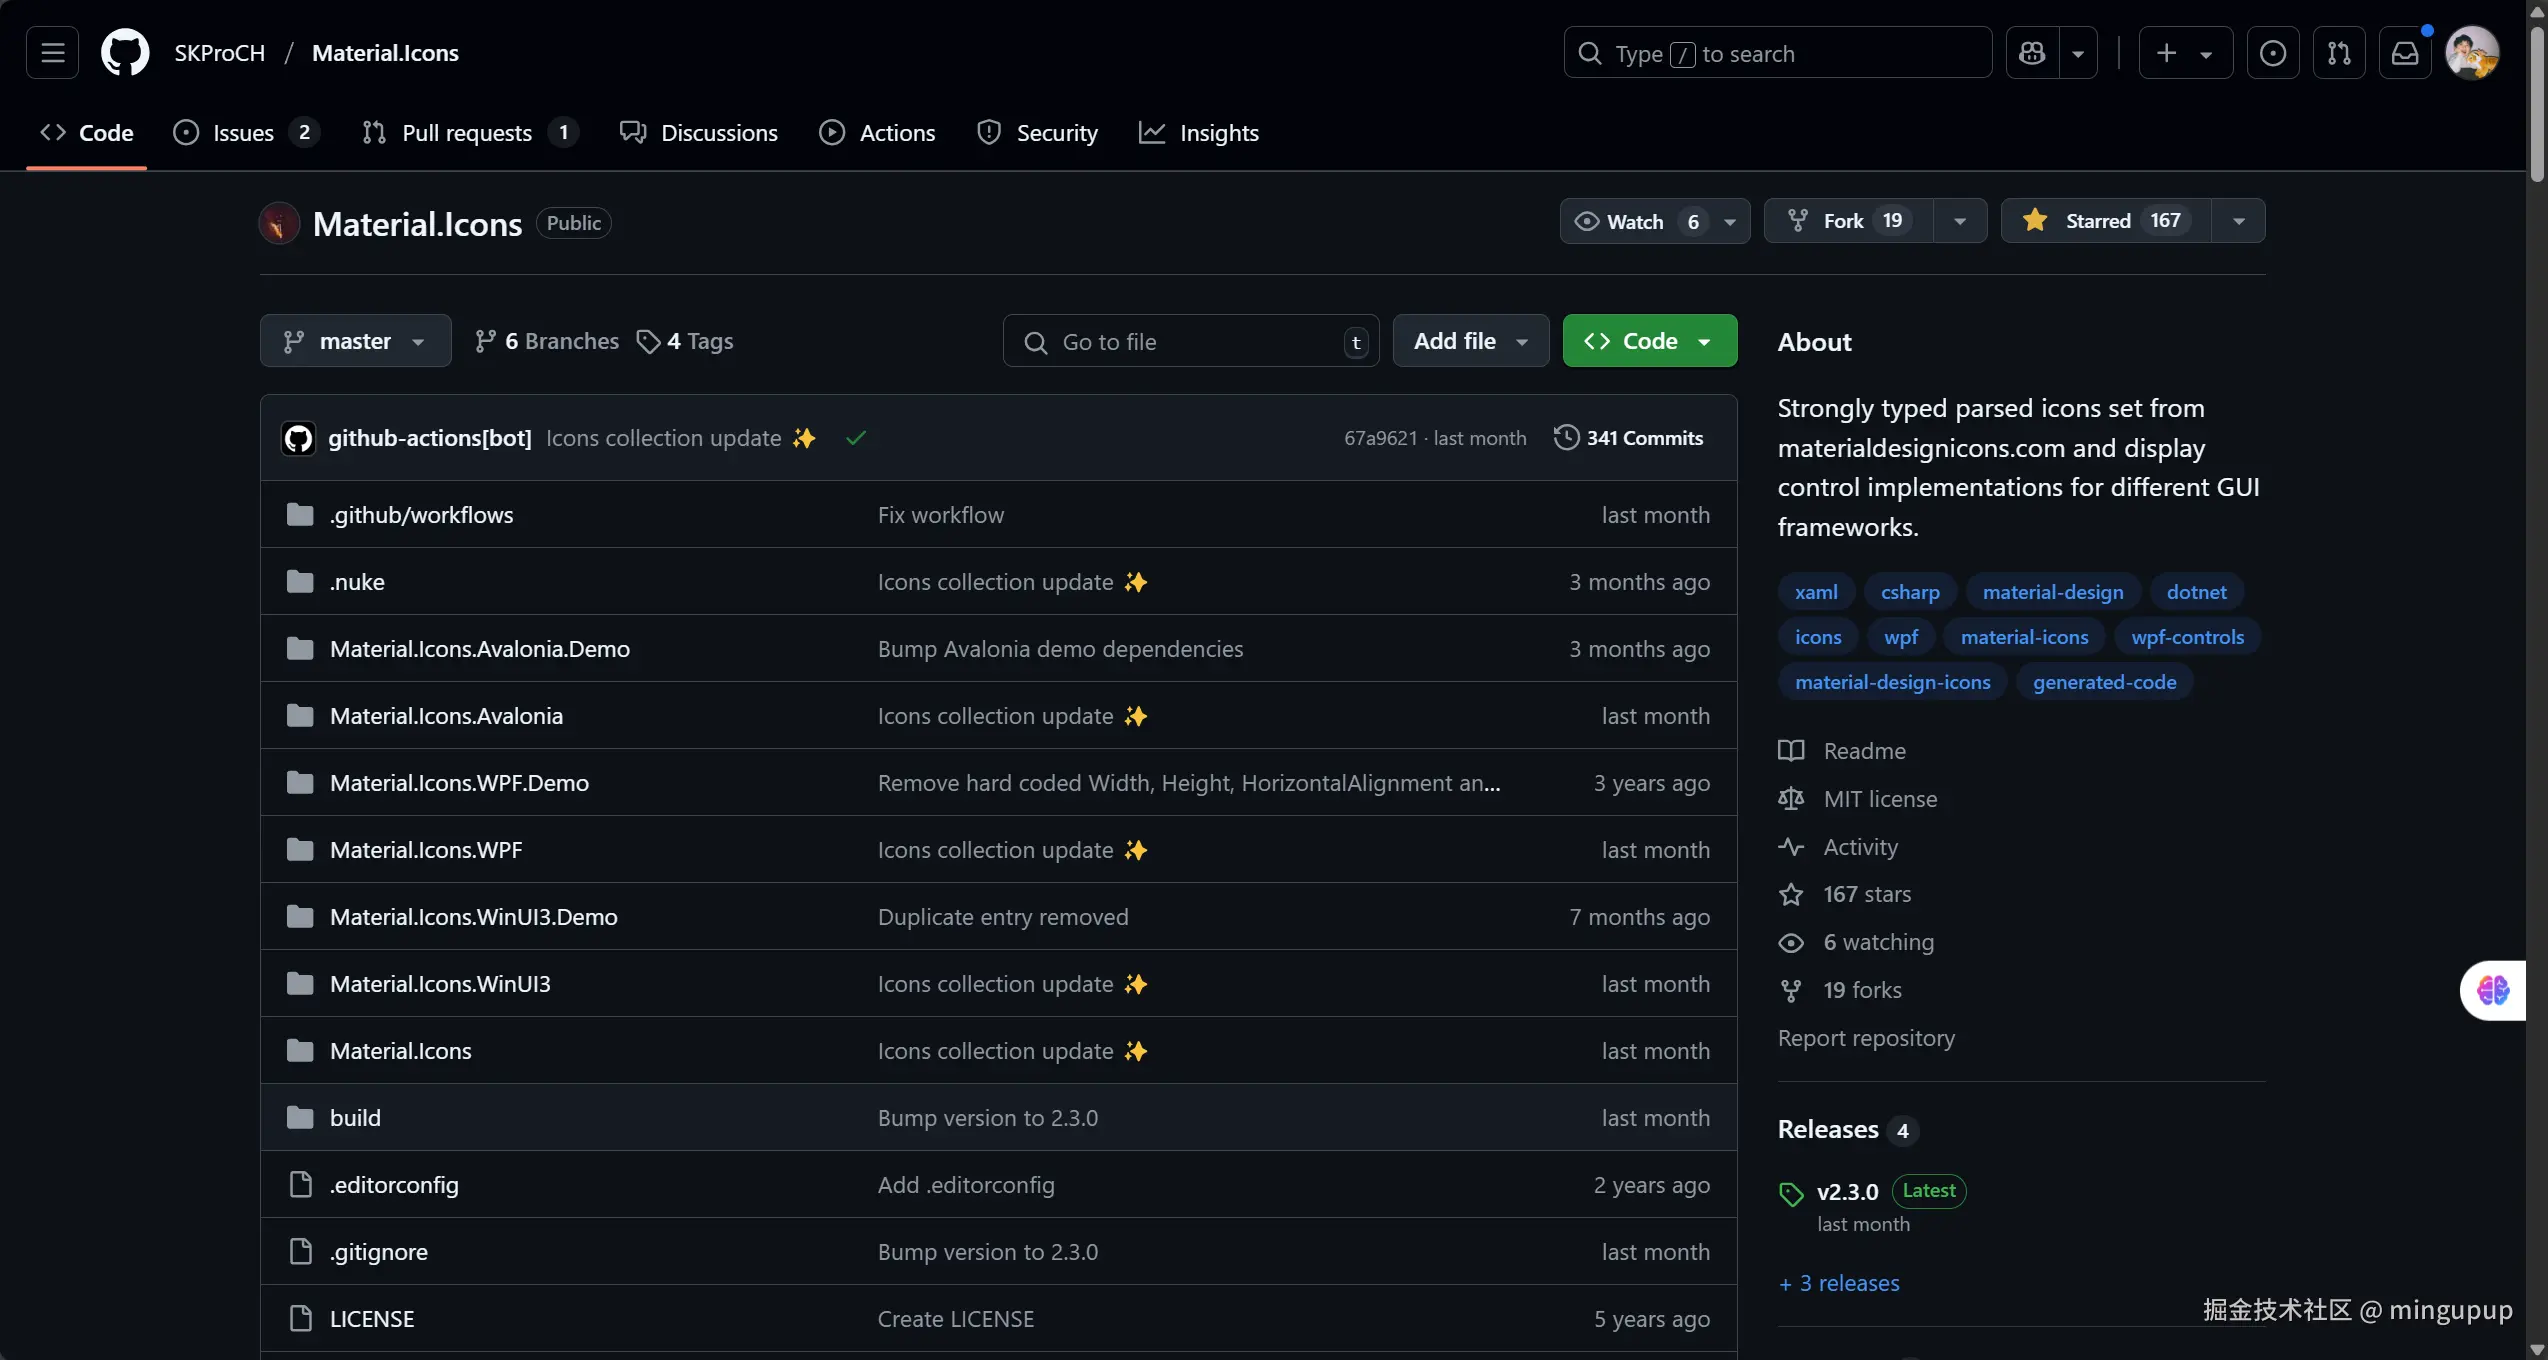2548x1360 pixels.
Task: Open the user profile avatar
Action: pyautogui.click(x=2471, y=53)
